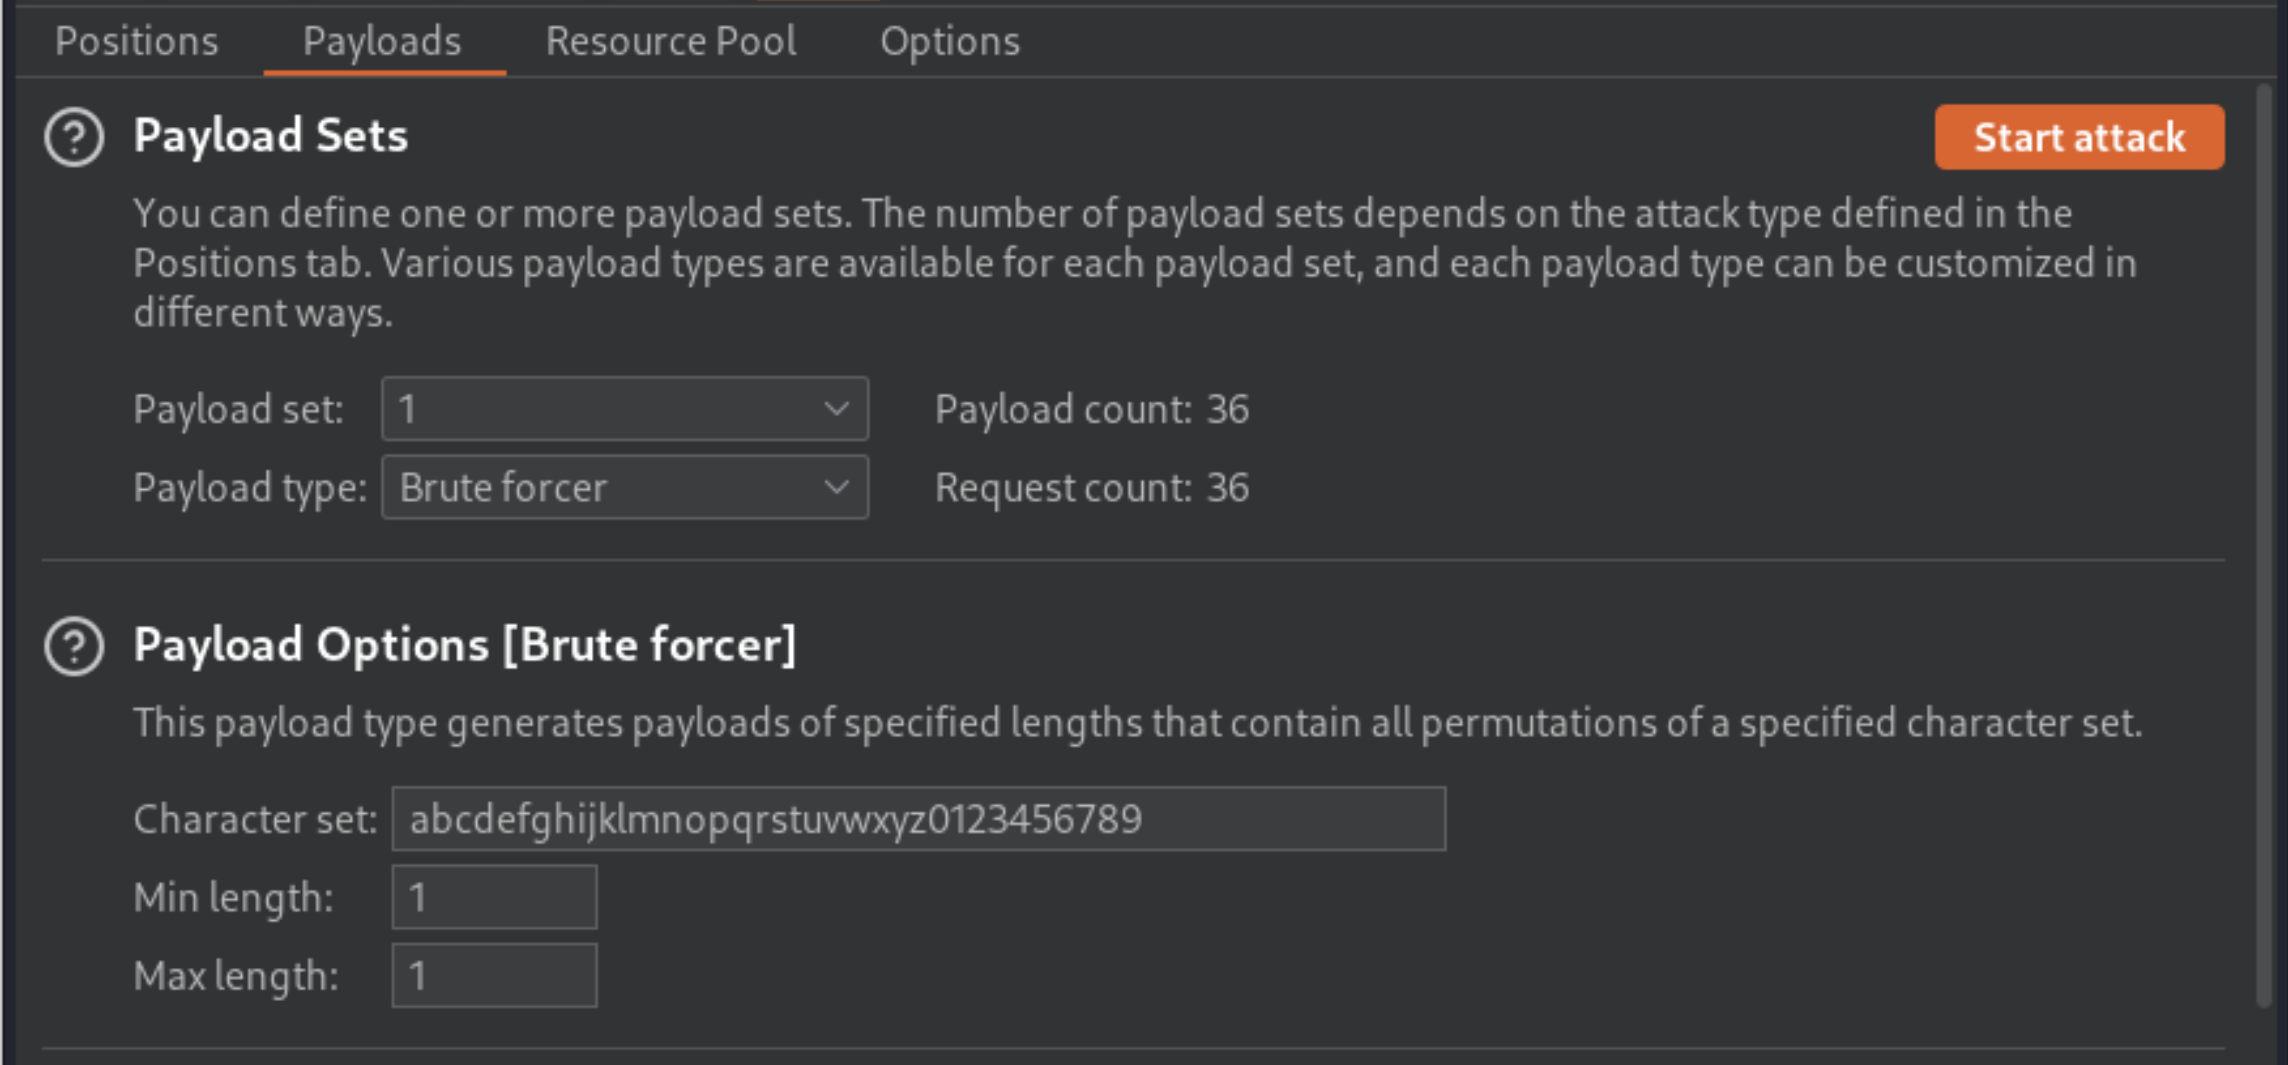
Task: Open the Resource Pool tab
Action: pyautogui.click(x=671, y=41)
